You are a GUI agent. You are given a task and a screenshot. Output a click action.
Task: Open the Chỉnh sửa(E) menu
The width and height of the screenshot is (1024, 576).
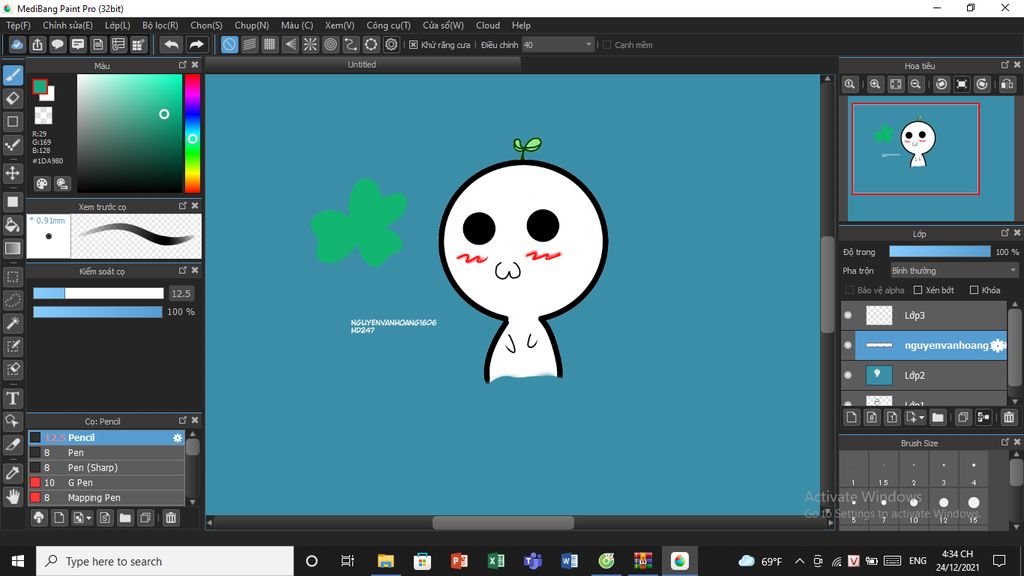(x=67, y=25)
